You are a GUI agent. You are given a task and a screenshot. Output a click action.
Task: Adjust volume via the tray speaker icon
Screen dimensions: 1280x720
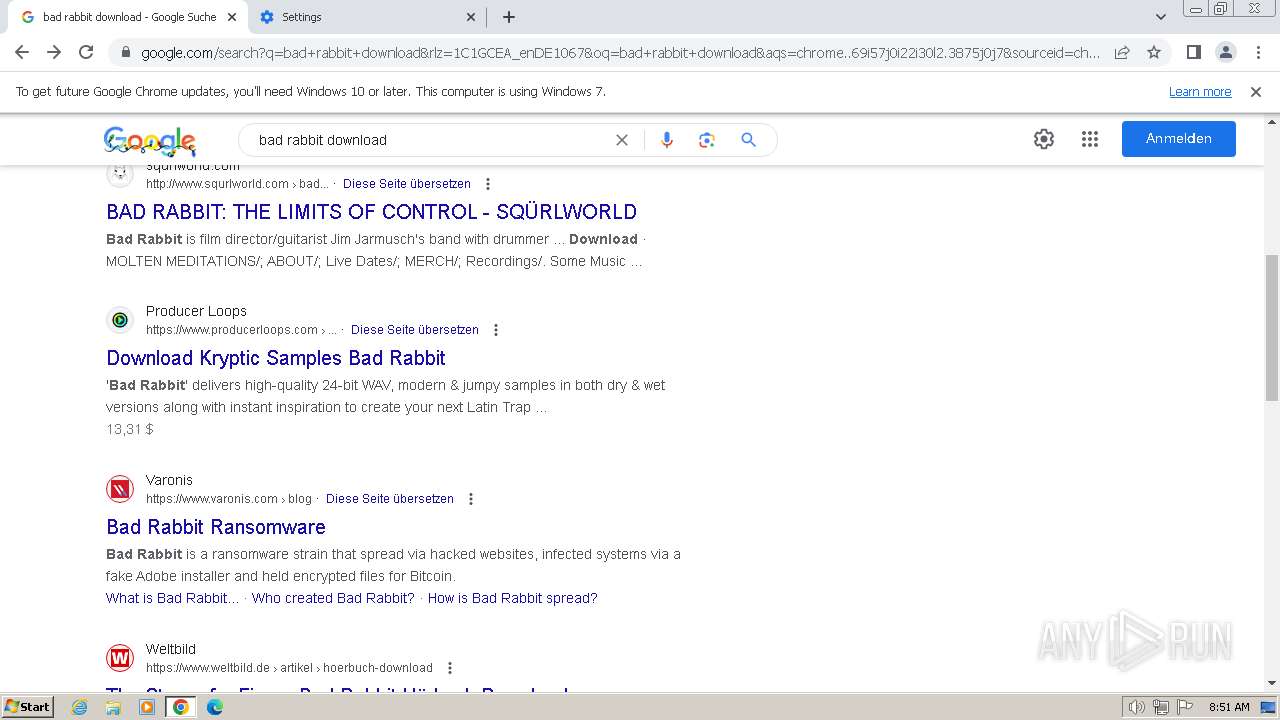1137,707
